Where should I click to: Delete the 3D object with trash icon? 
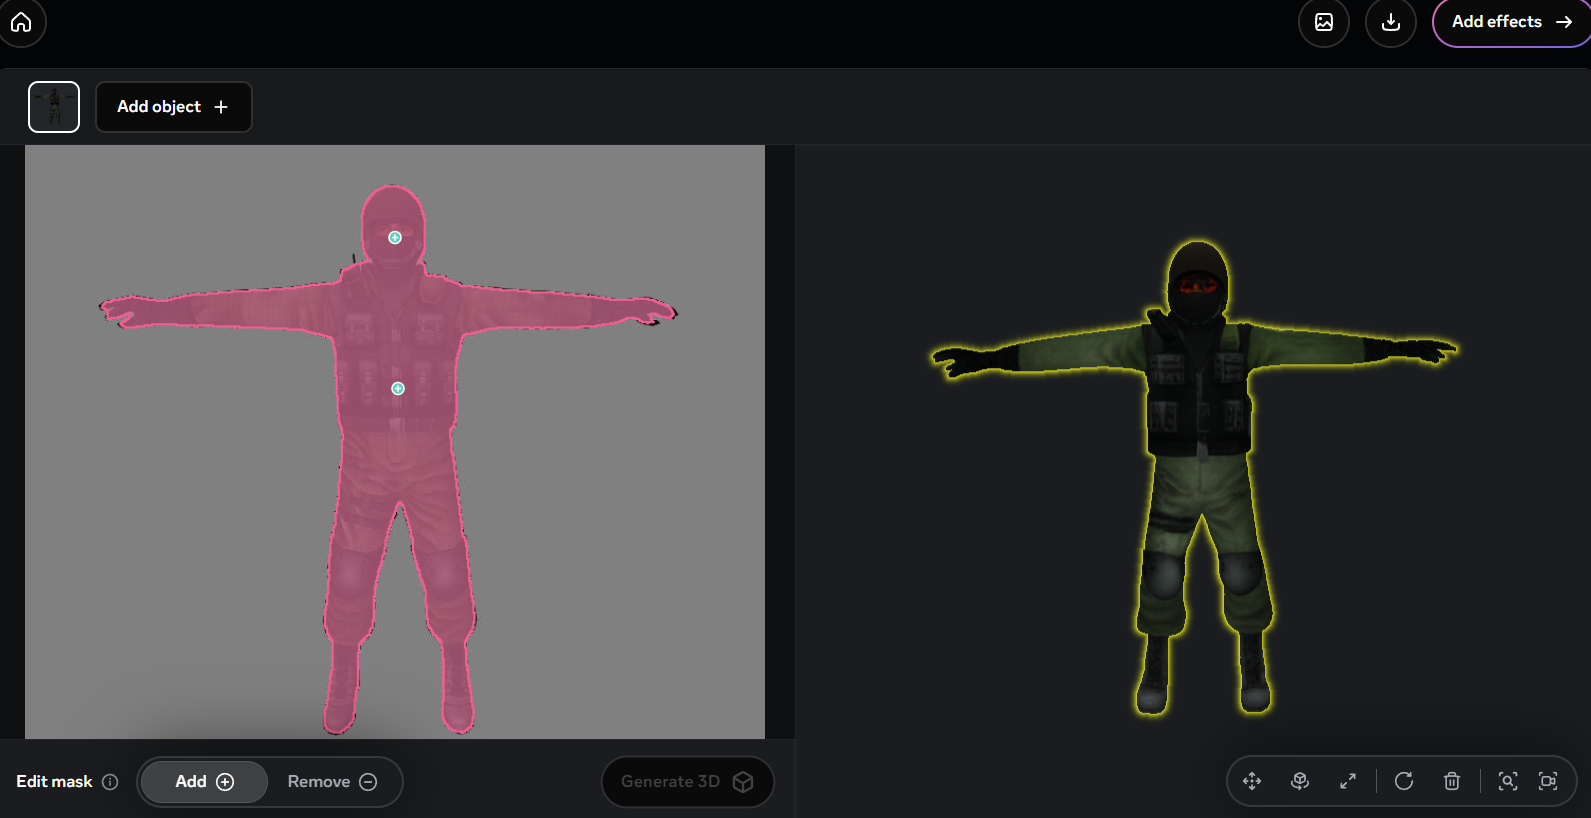(x=1452, y=782)
